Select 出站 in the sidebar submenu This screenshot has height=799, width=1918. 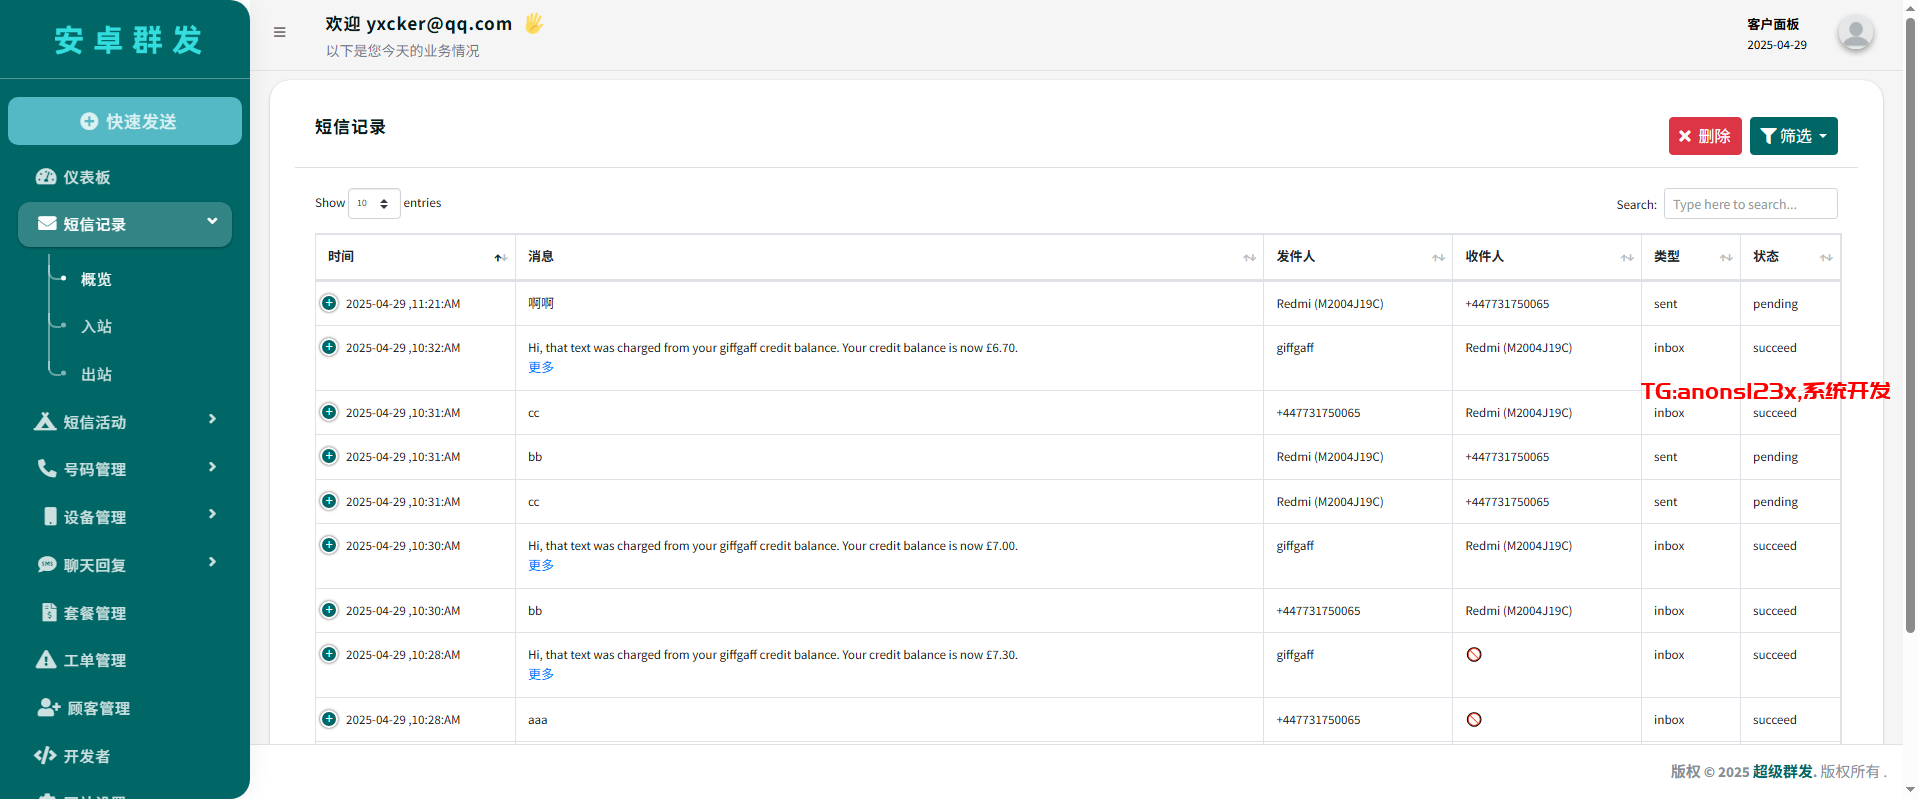[x=96, y=375]
